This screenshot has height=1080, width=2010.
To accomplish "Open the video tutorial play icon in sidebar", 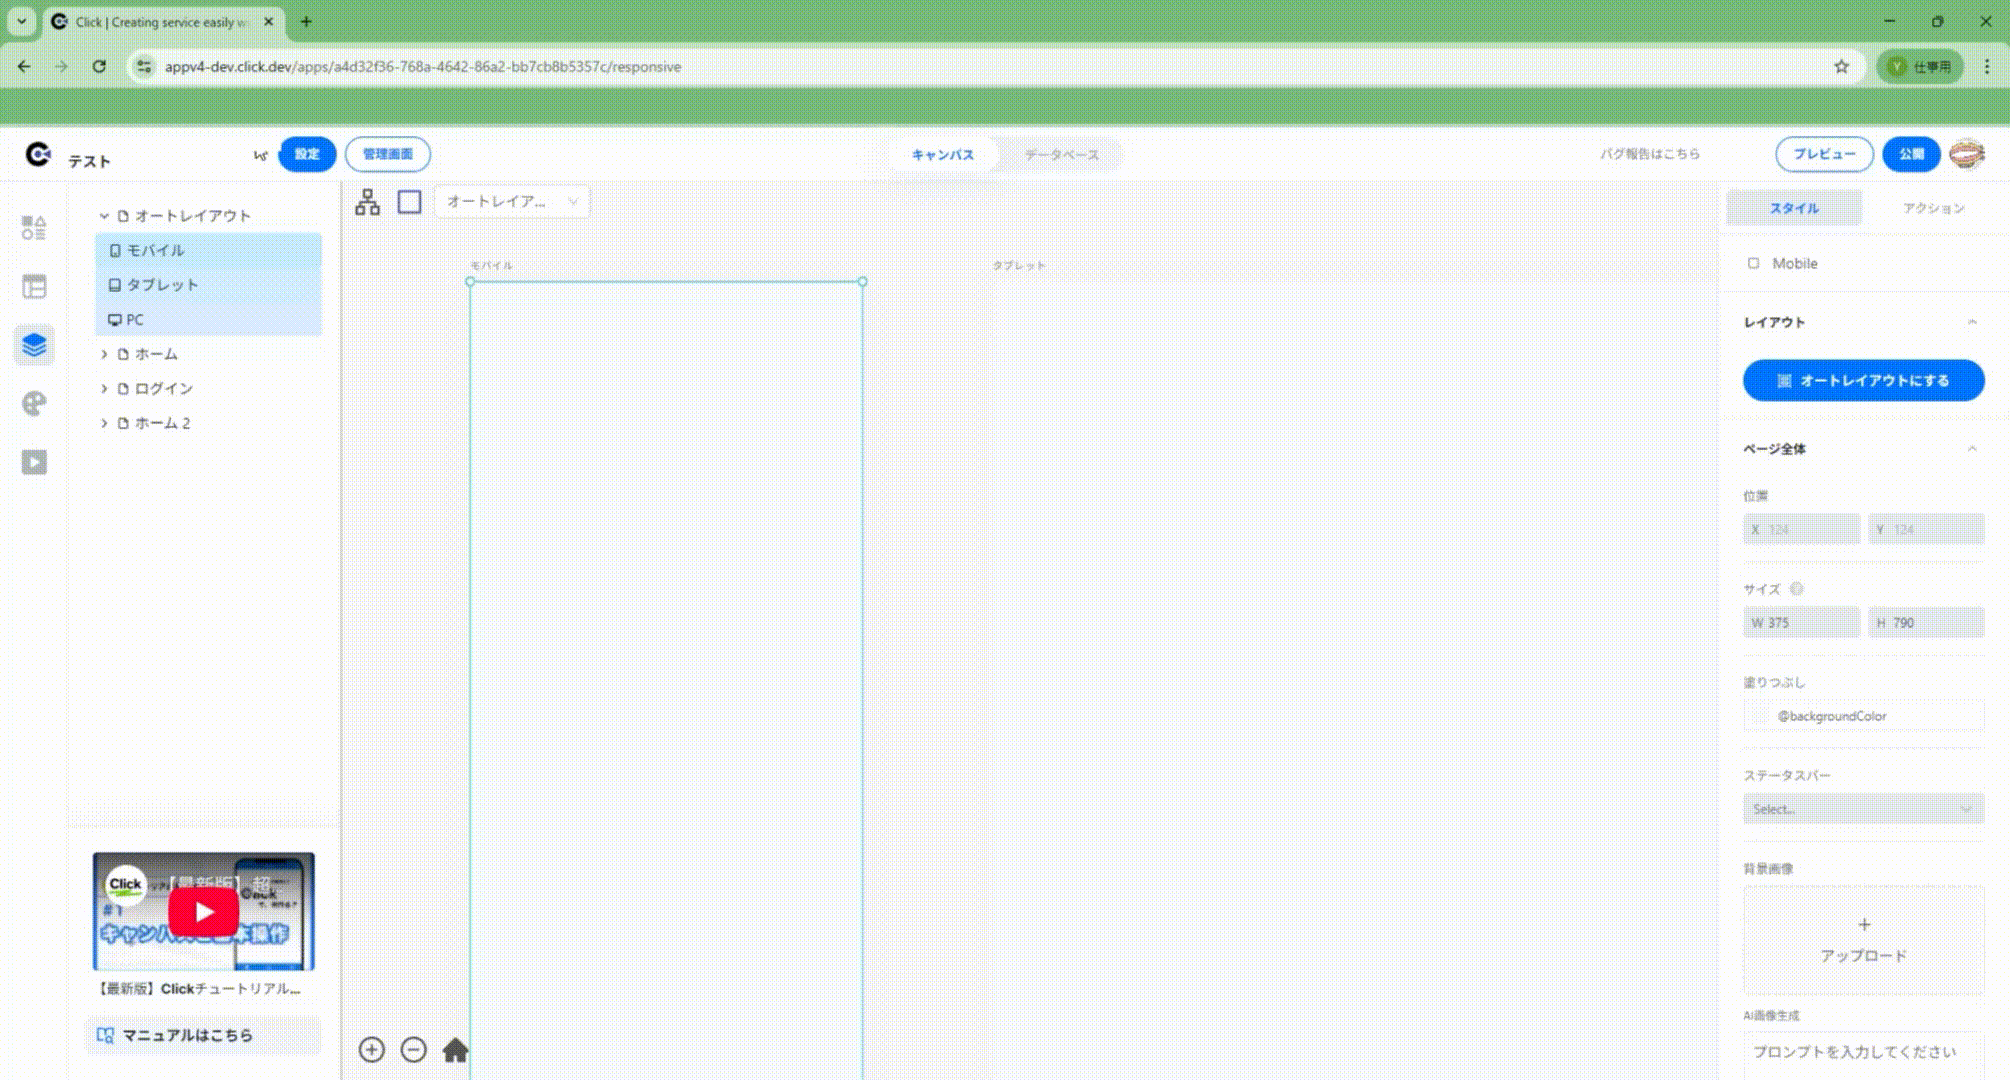I will point(34,462).
